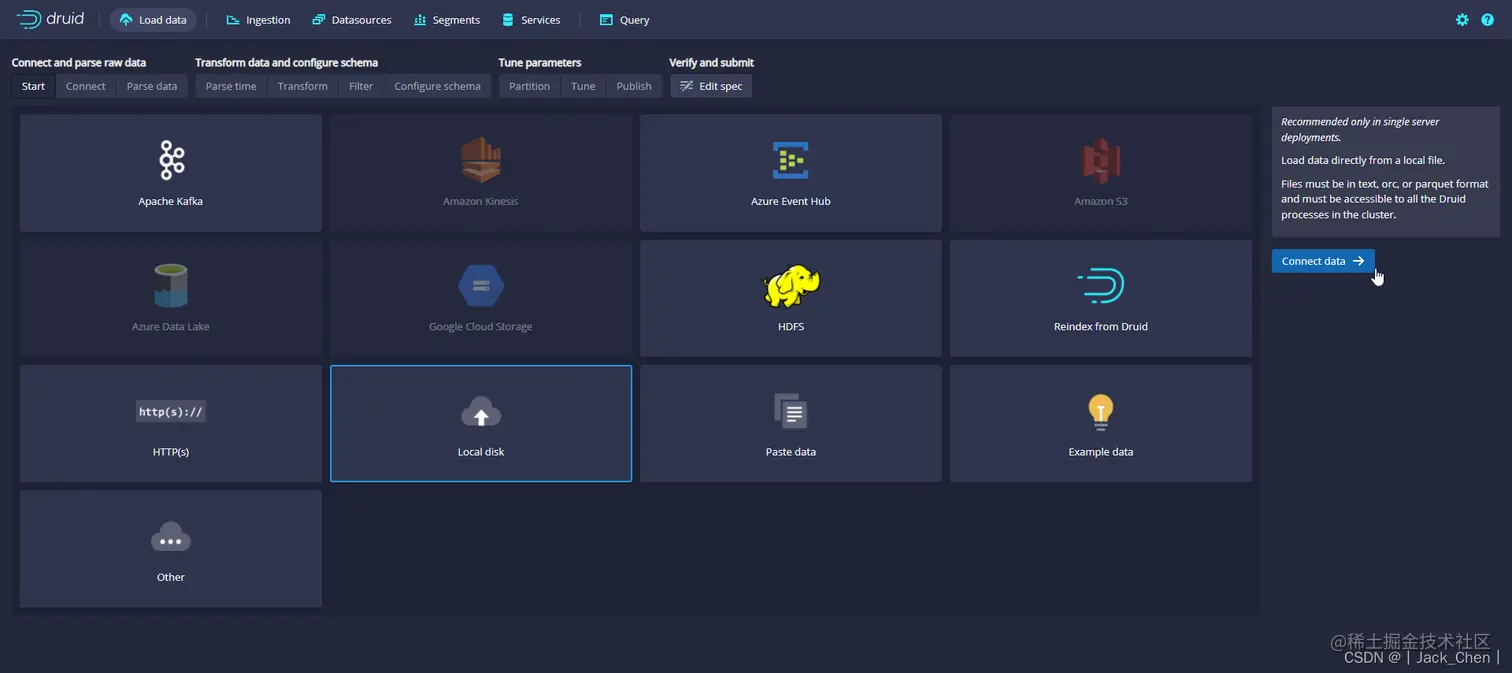Click the Paste data card label
Screen dimensions: 1512x673
coord(791,452)
